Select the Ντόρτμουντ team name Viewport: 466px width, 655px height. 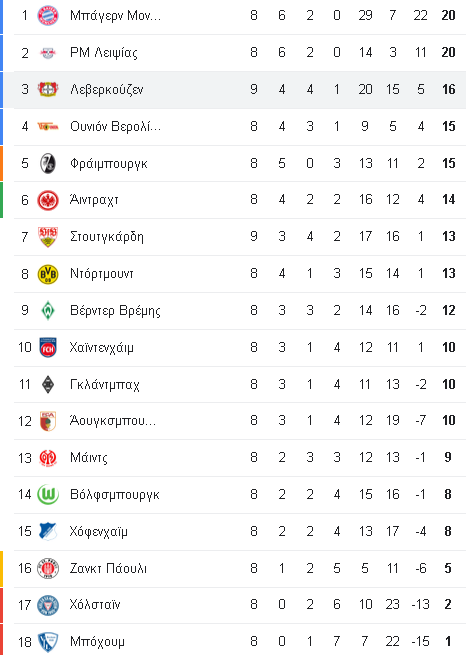pyautogui.click(x=101, y=274)
